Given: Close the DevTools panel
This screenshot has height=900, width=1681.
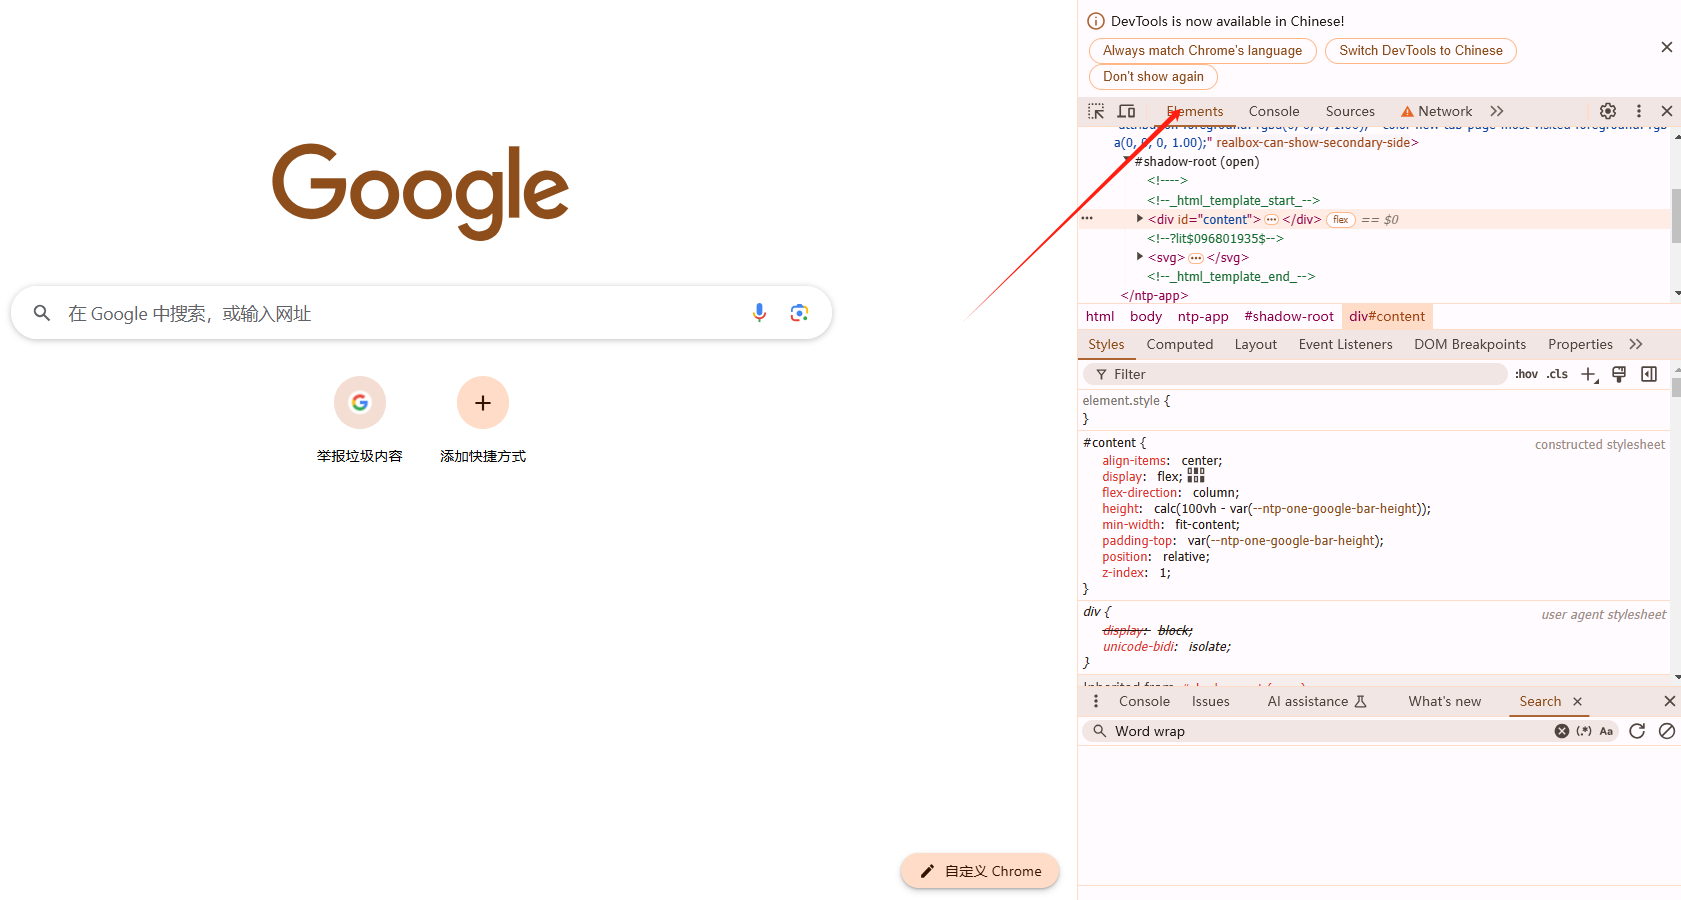Looking at the screenshot, I should (1667, 111).
